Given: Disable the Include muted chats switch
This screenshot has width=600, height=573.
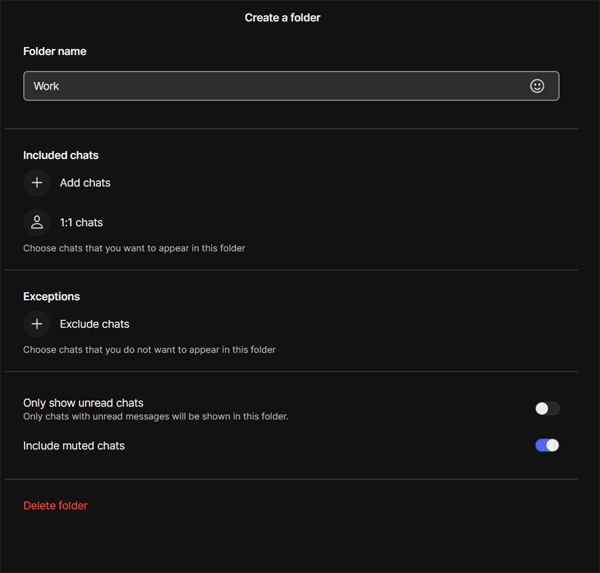Looking at the screenshot, I should tap(547, 445).
